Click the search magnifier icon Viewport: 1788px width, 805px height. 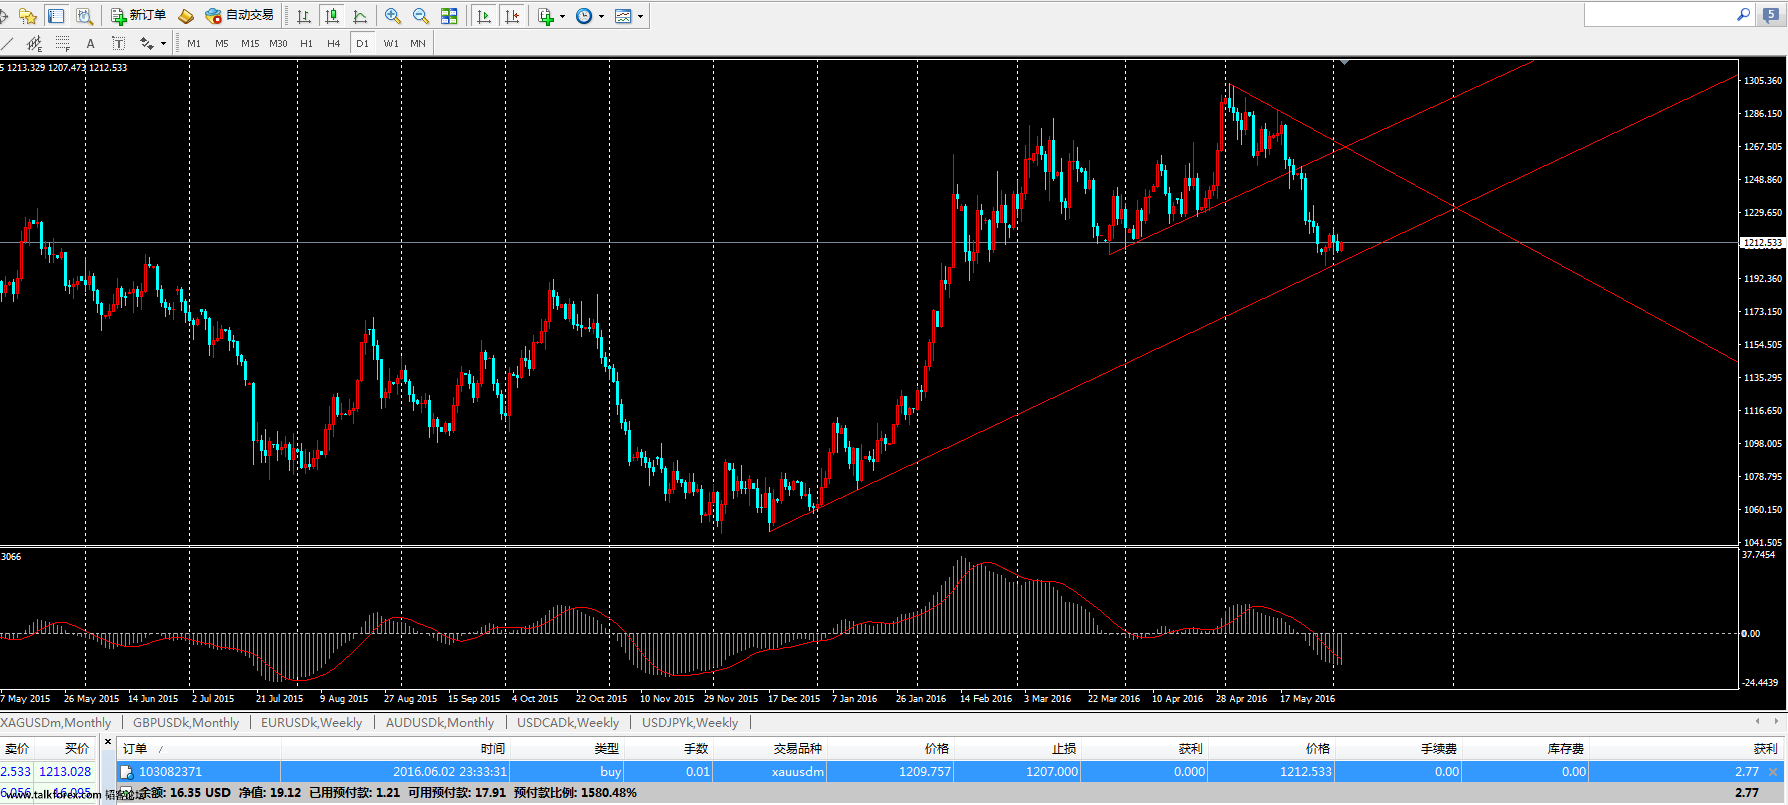tap(1743, 15)
